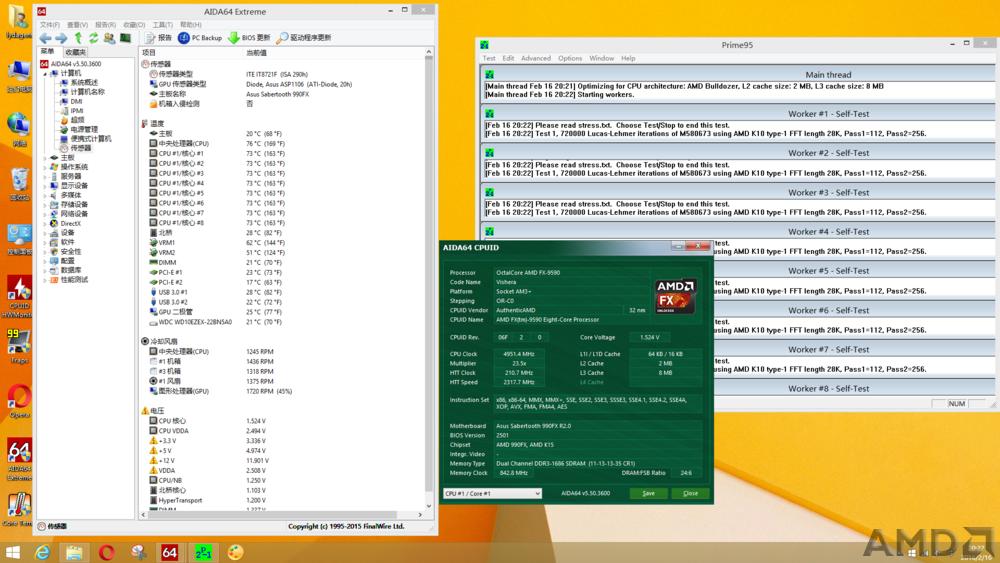Click the AIDA64 vertical scrollbar
The height and width of the screenshot is (563, 1000).
429,281
